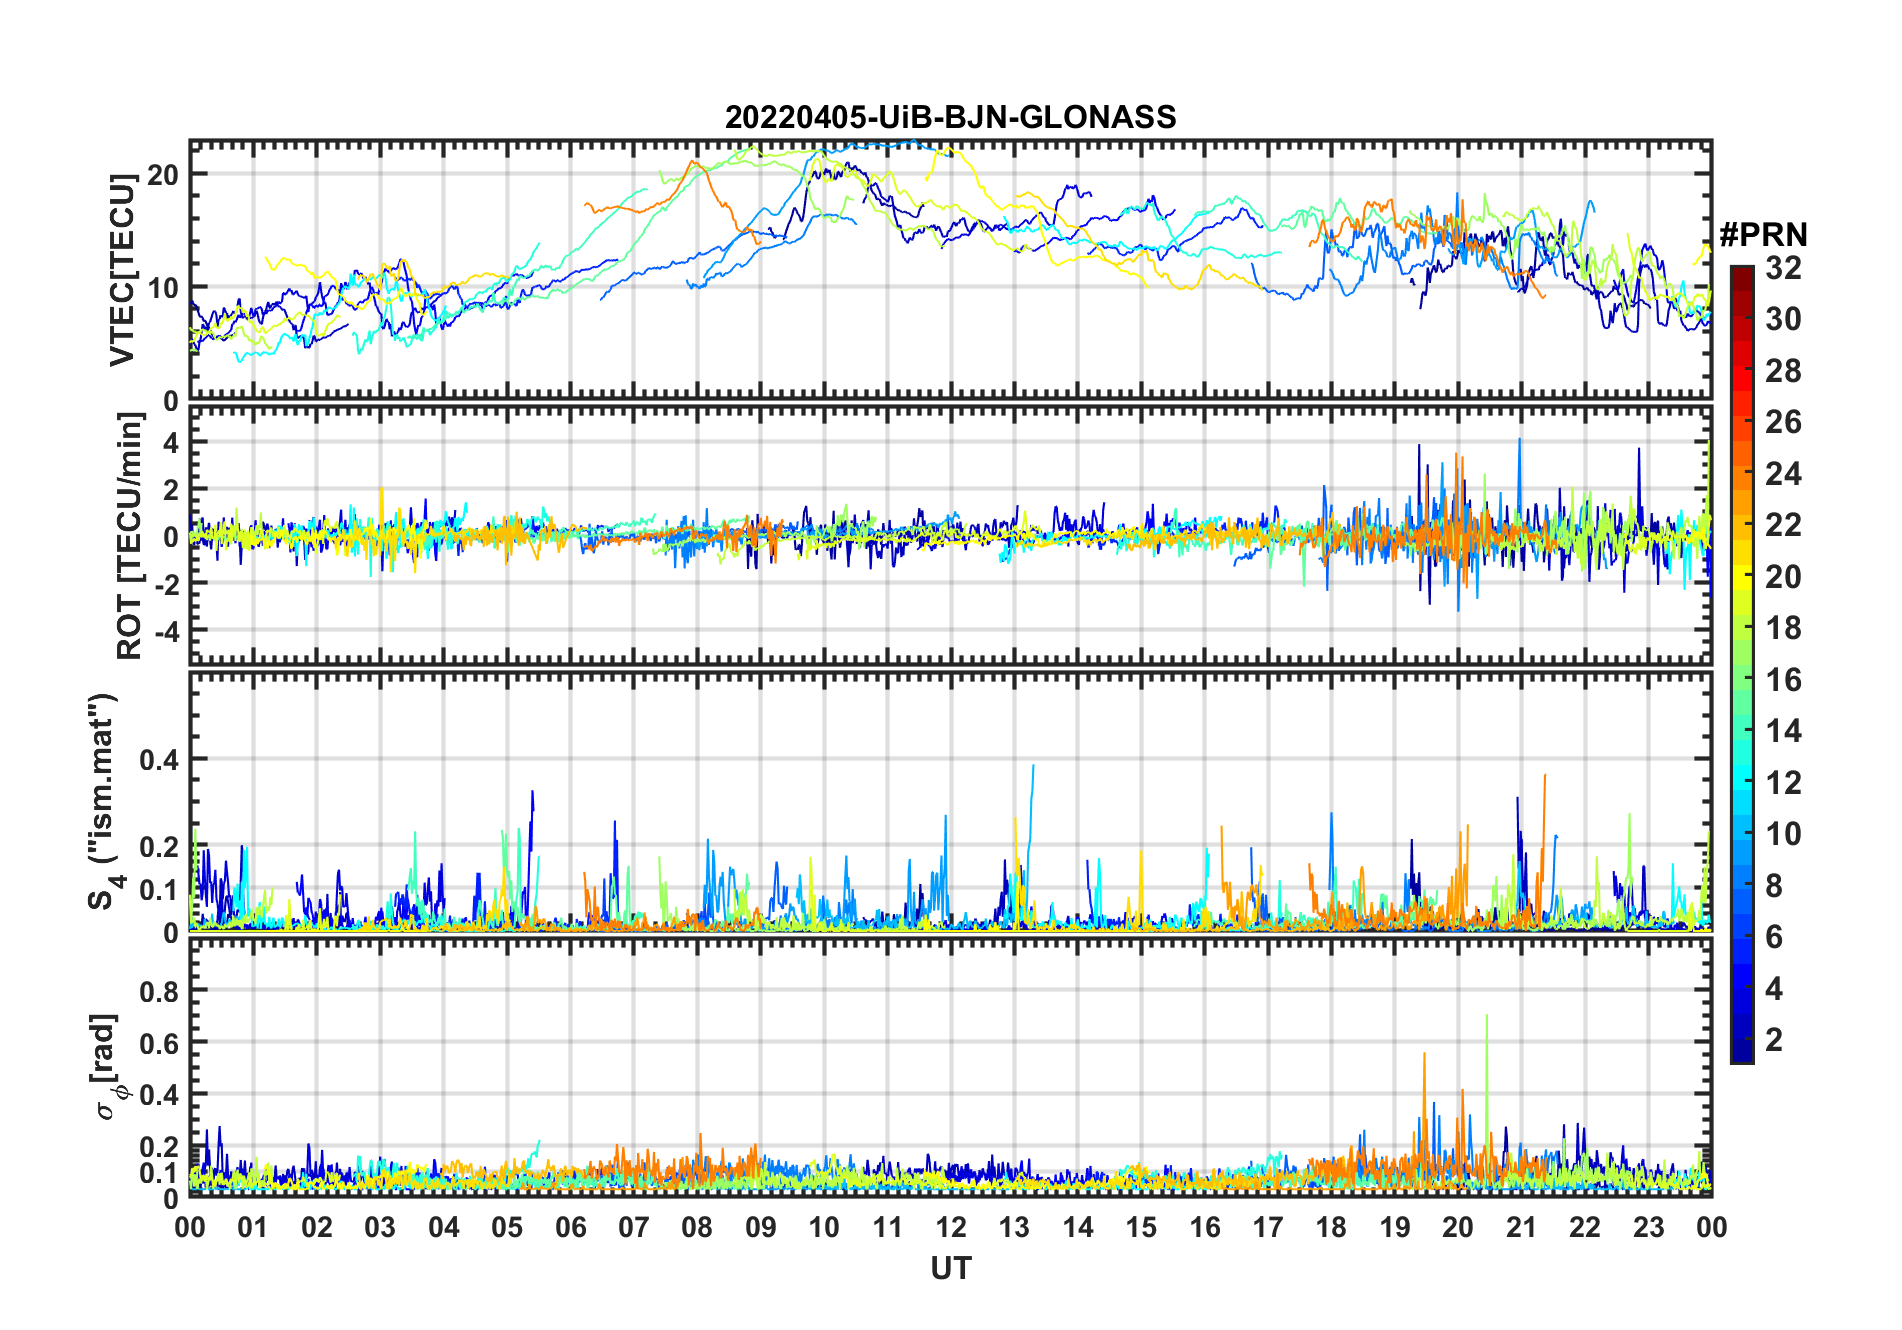Click S4 y-axis tick label 0.4
The height and width of the screenshot is (1330, 1902).
160,760
